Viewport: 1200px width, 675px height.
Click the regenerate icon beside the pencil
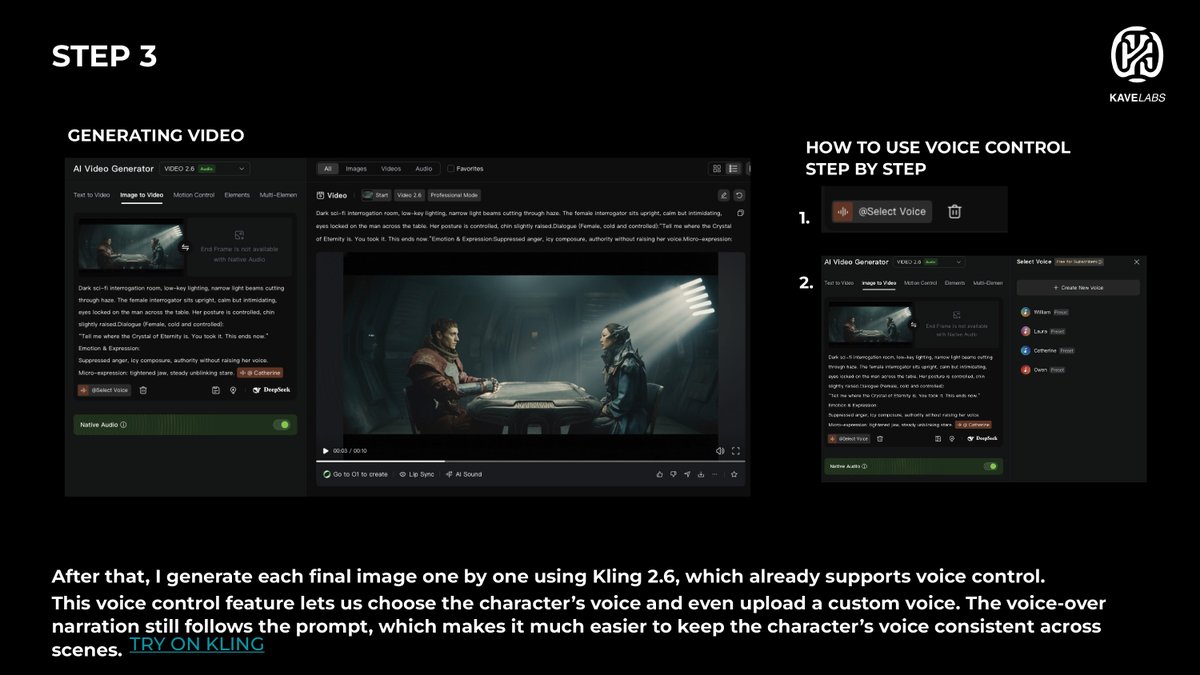(x=739, y=195)
